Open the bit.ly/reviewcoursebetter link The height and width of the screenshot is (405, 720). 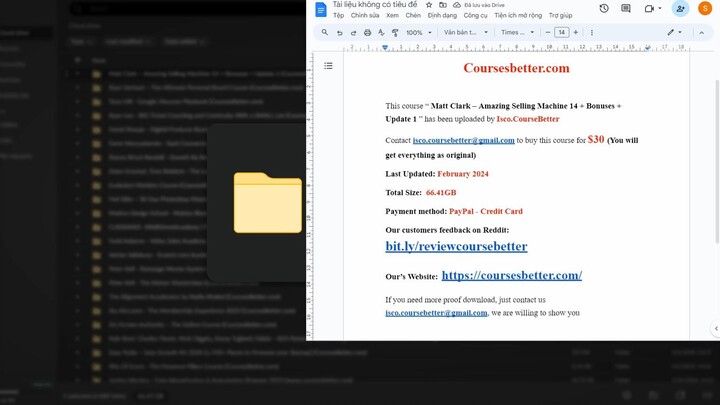click(456, 246)
